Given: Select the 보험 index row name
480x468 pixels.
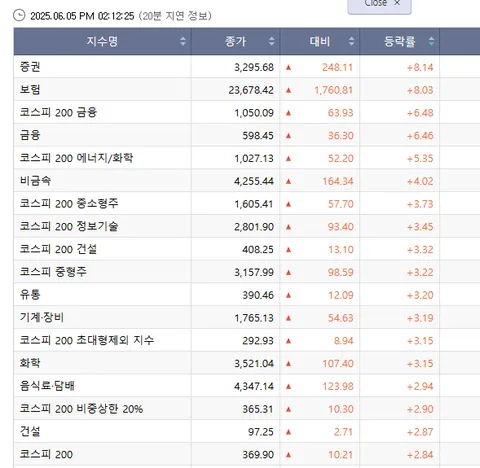Looking at the screenshot, I should tap(30, 90).
